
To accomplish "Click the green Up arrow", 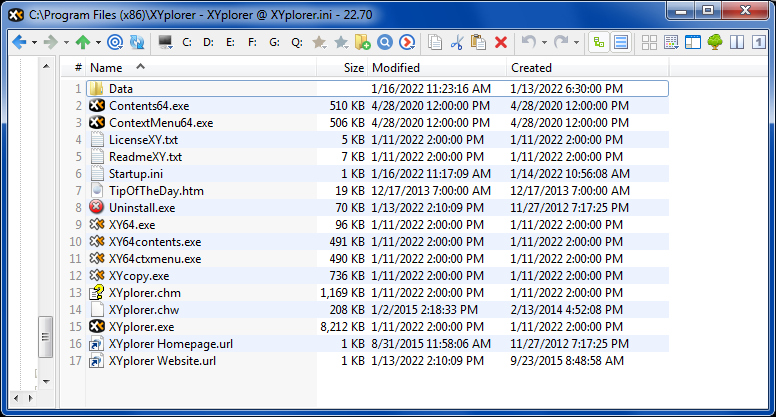I will click(83, 43).
